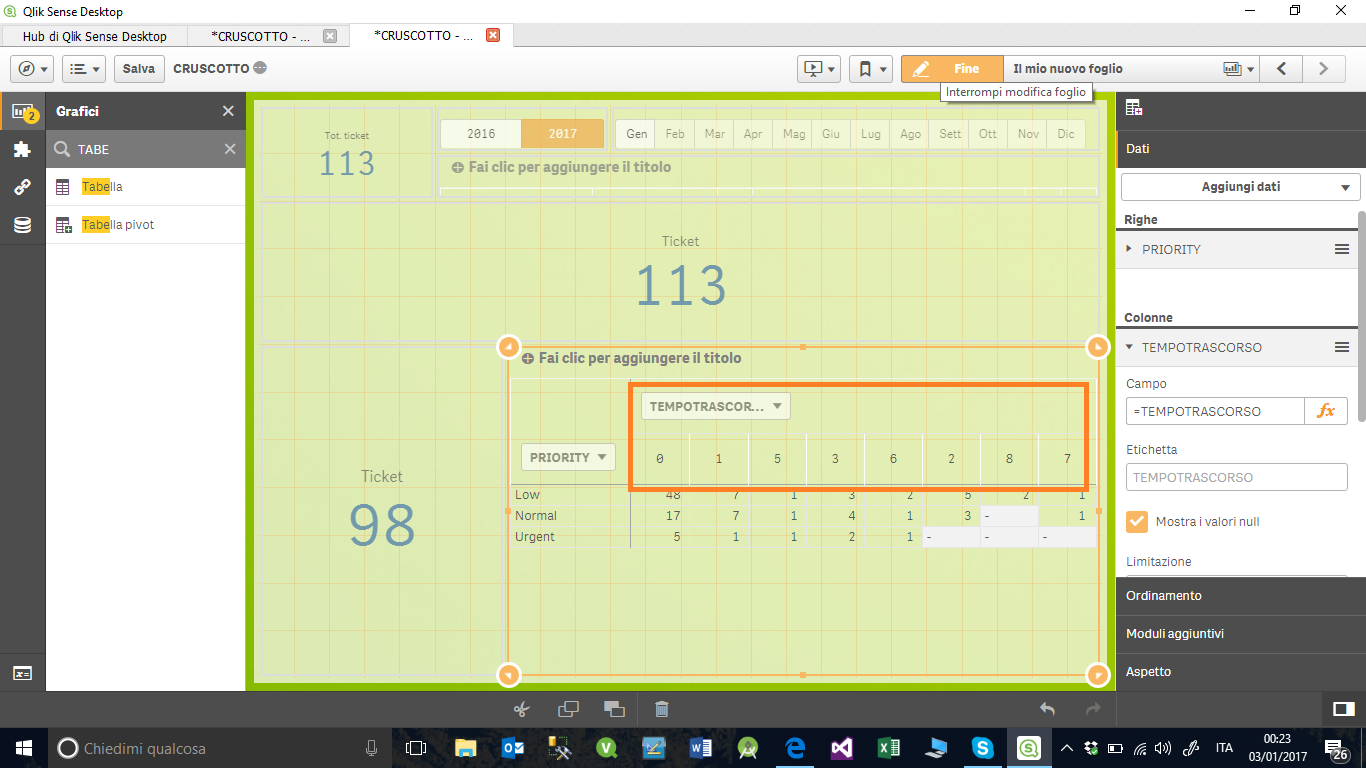Screen dimensions: 1366x768
Task: Select the Ticket KPI showing 98
Action: (382, 510)
